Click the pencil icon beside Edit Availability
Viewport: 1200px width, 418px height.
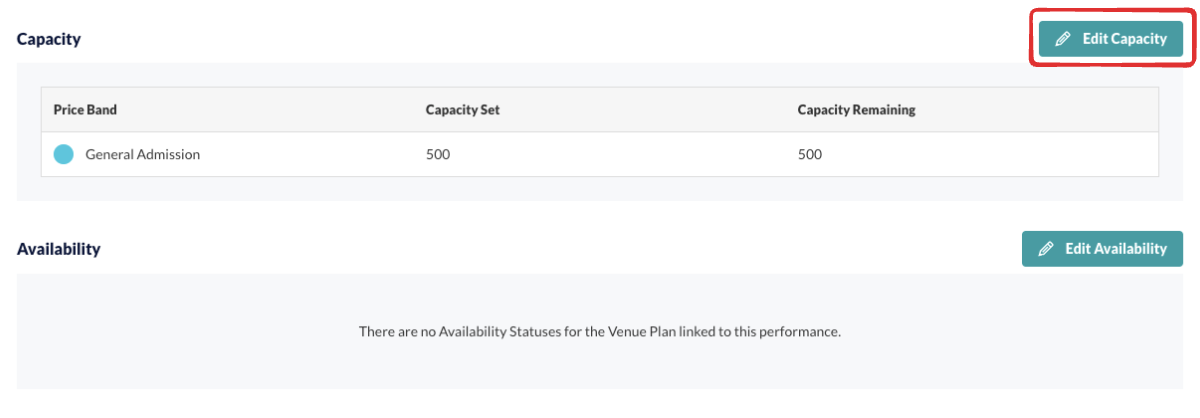(x=1046, y=249)
